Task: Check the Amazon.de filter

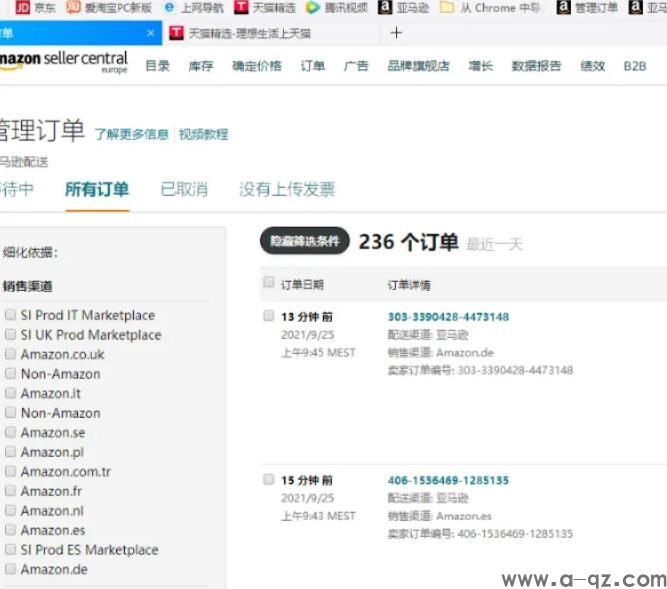Action: pyautogui.click(x=10, y=569)
